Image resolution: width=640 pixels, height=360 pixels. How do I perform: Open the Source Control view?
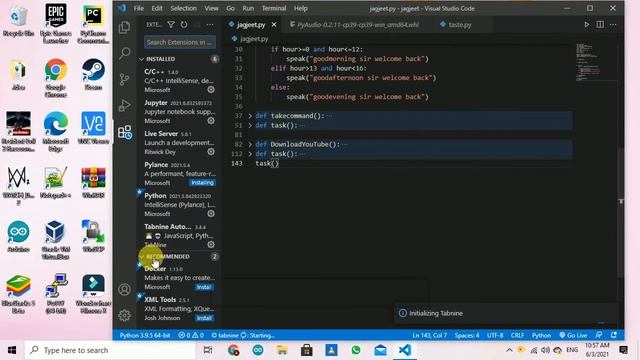[x=124, y=79]
